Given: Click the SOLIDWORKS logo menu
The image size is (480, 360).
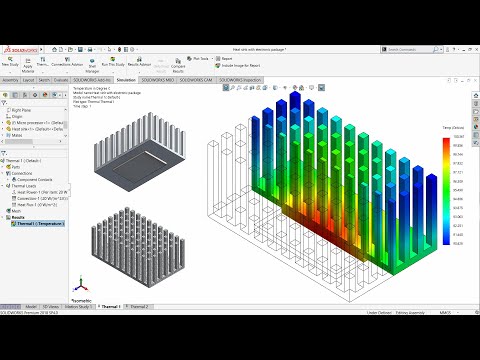Looking at the screenshot, I should pyautogui.click(x=21, y=50).
